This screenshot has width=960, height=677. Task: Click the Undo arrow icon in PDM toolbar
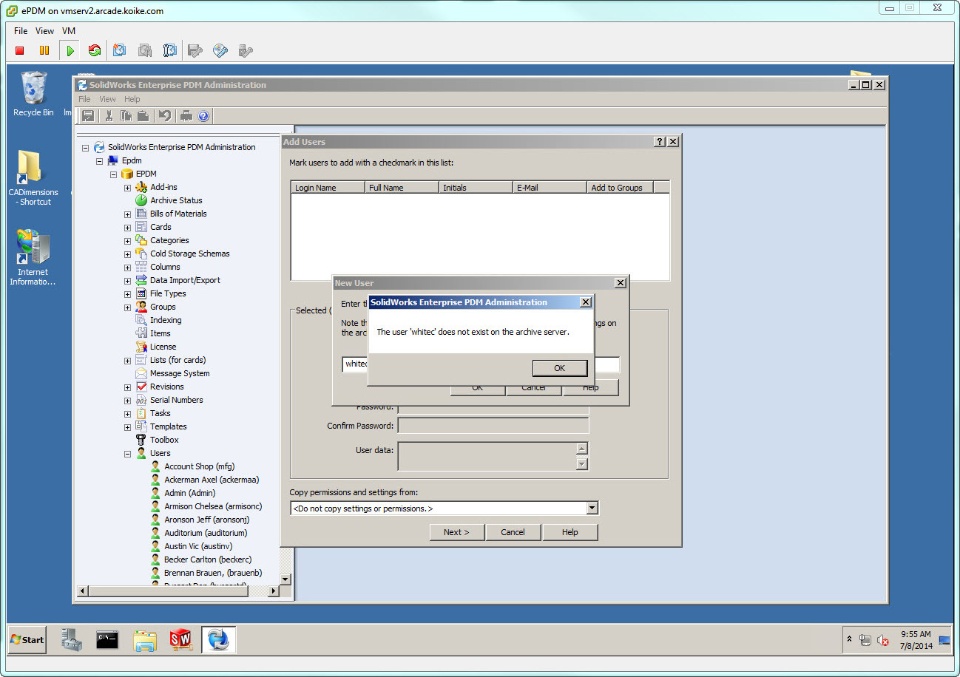[165, 116]
